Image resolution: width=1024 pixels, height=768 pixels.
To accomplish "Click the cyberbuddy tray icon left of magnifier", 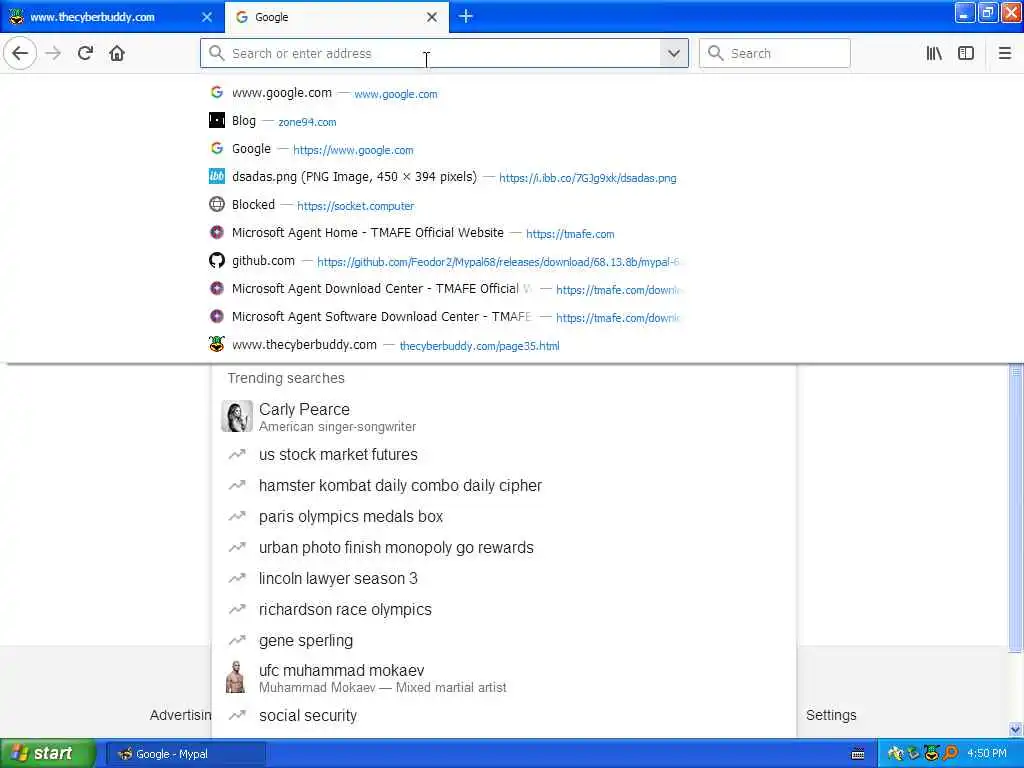I will (x=932, y=754).
